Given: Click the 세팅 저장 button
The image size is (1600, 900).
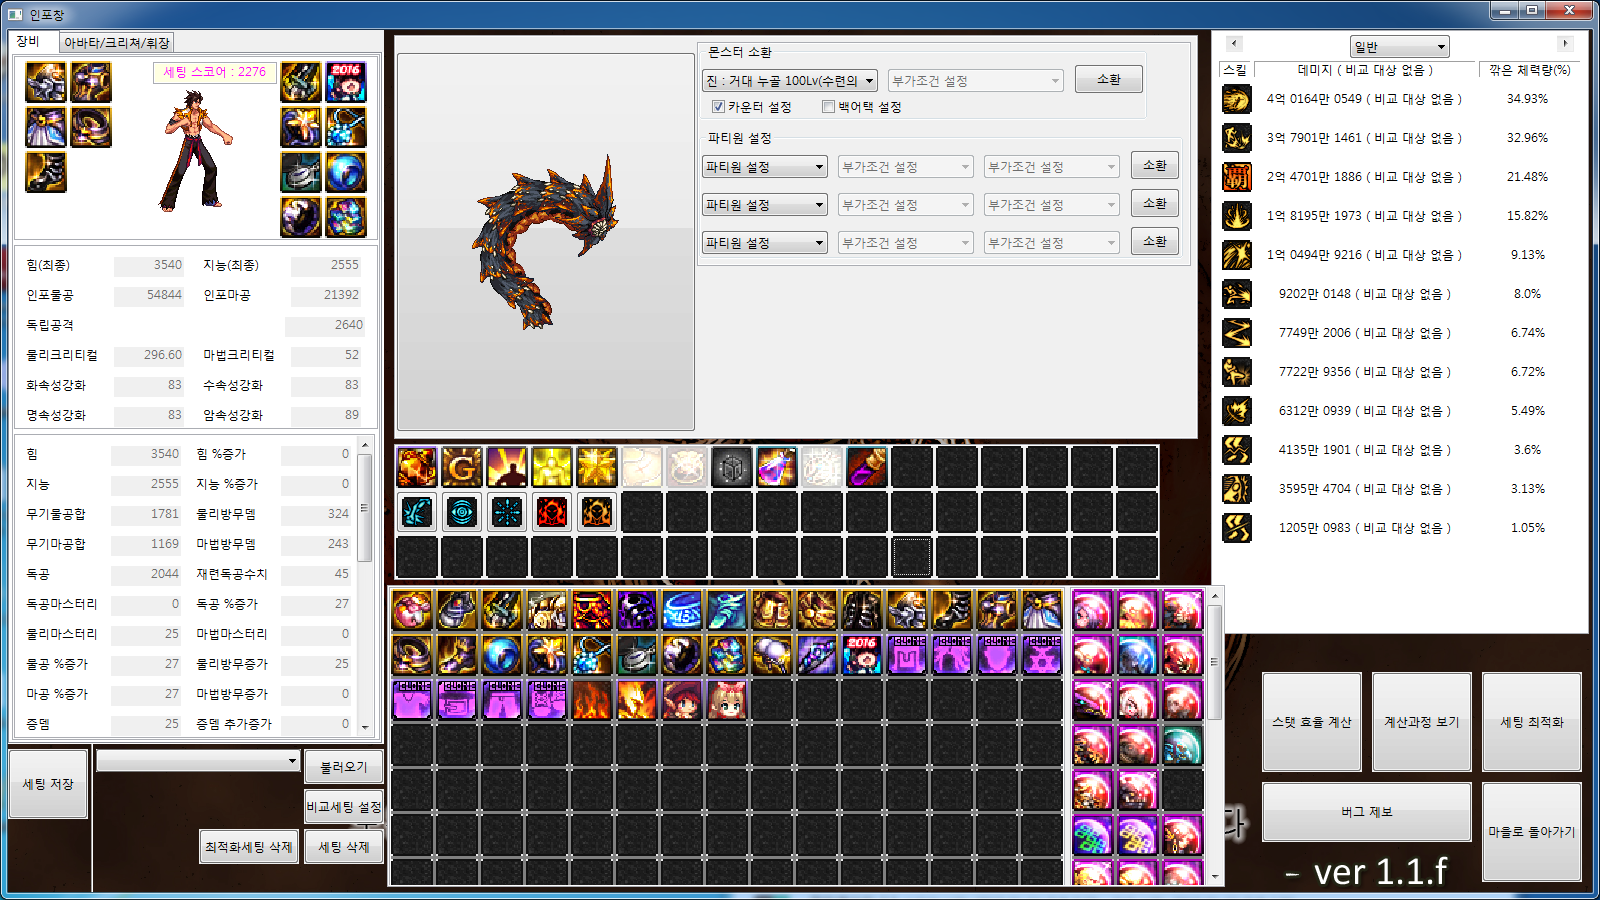Looking at the screenshot, I should point(48,784).
